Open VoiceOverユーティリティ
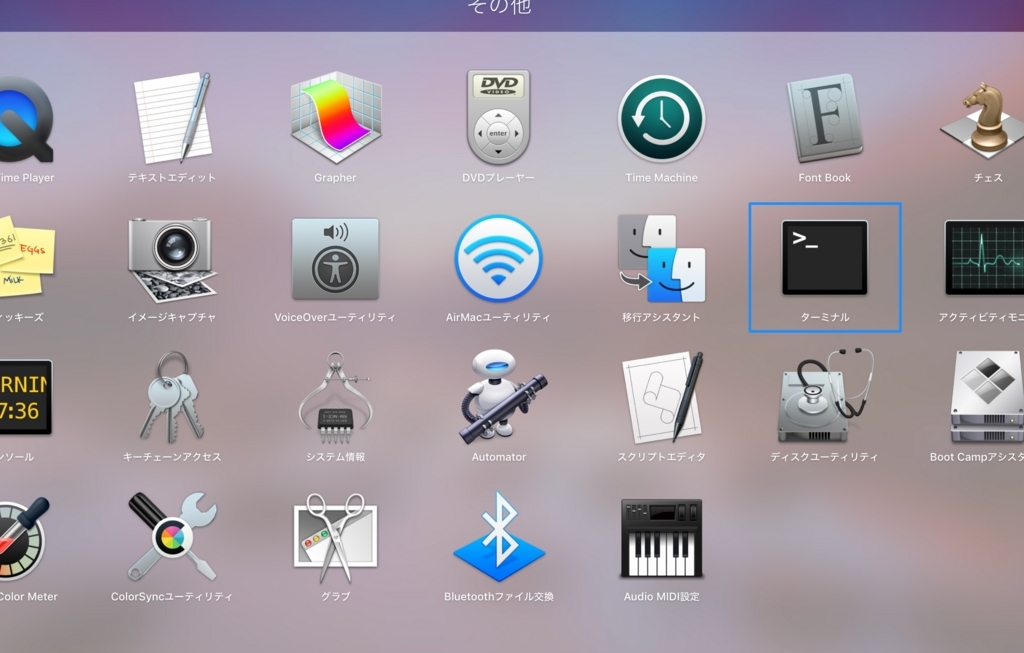The height and width of the screenshot is (653, 1024). 335,259
